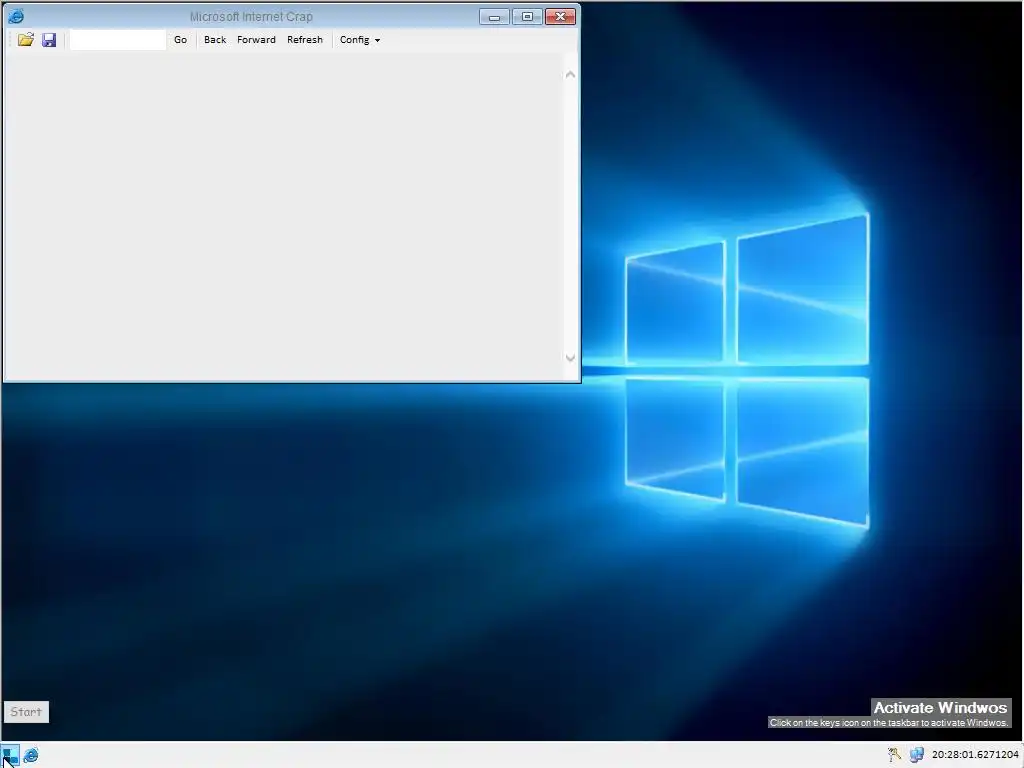Open a file with the folder icon
Screen dimensions: 1024x768
pyautogui.click(x=25, y=40)
